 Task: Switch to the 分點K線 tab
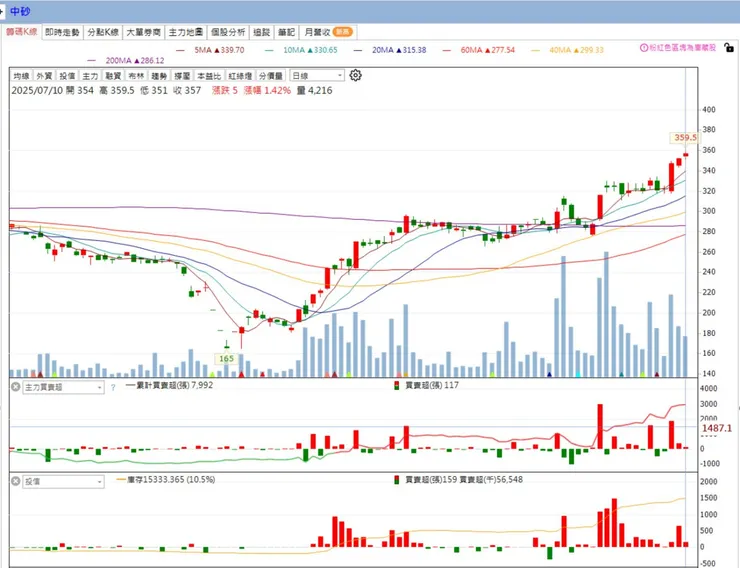103,32
